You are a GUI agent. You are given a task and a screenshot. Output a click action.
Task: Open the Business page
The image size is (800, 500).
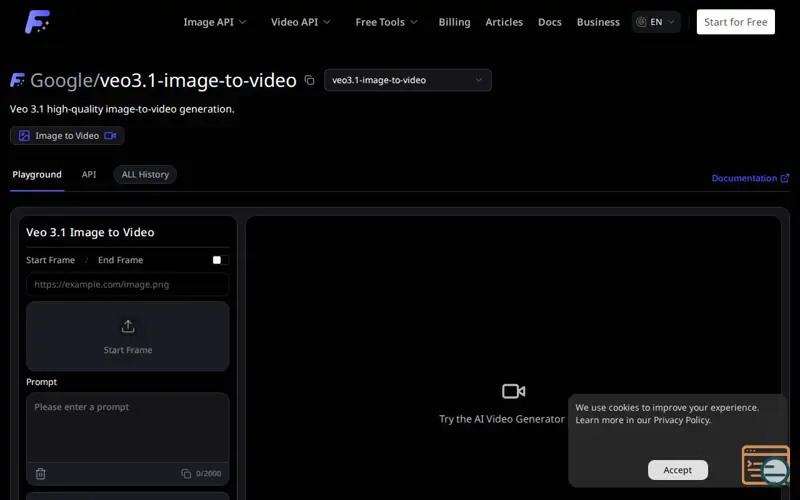pos(598,22)
